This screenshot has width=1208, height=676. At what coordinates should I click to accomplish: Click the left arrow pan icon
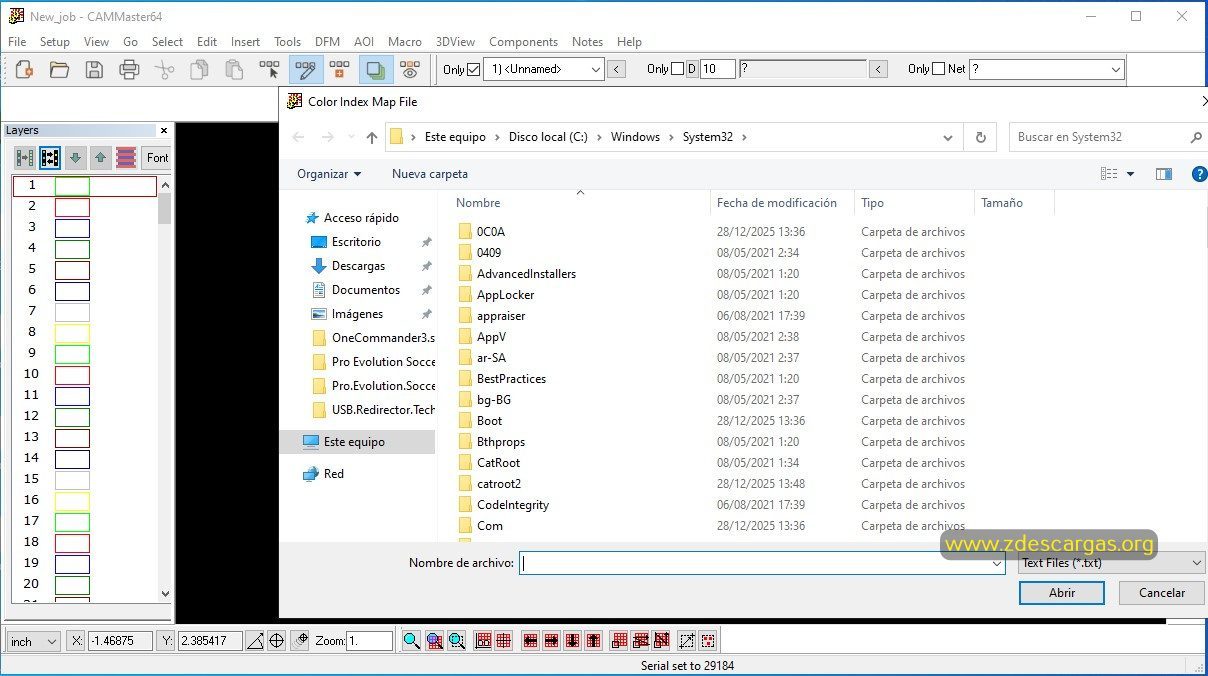530,641
